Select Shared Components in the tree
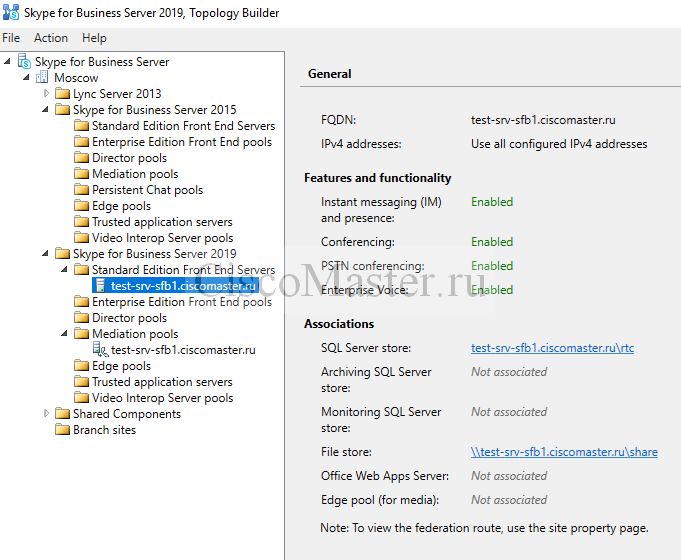681x560 pixels. click(x=127, y=414)
